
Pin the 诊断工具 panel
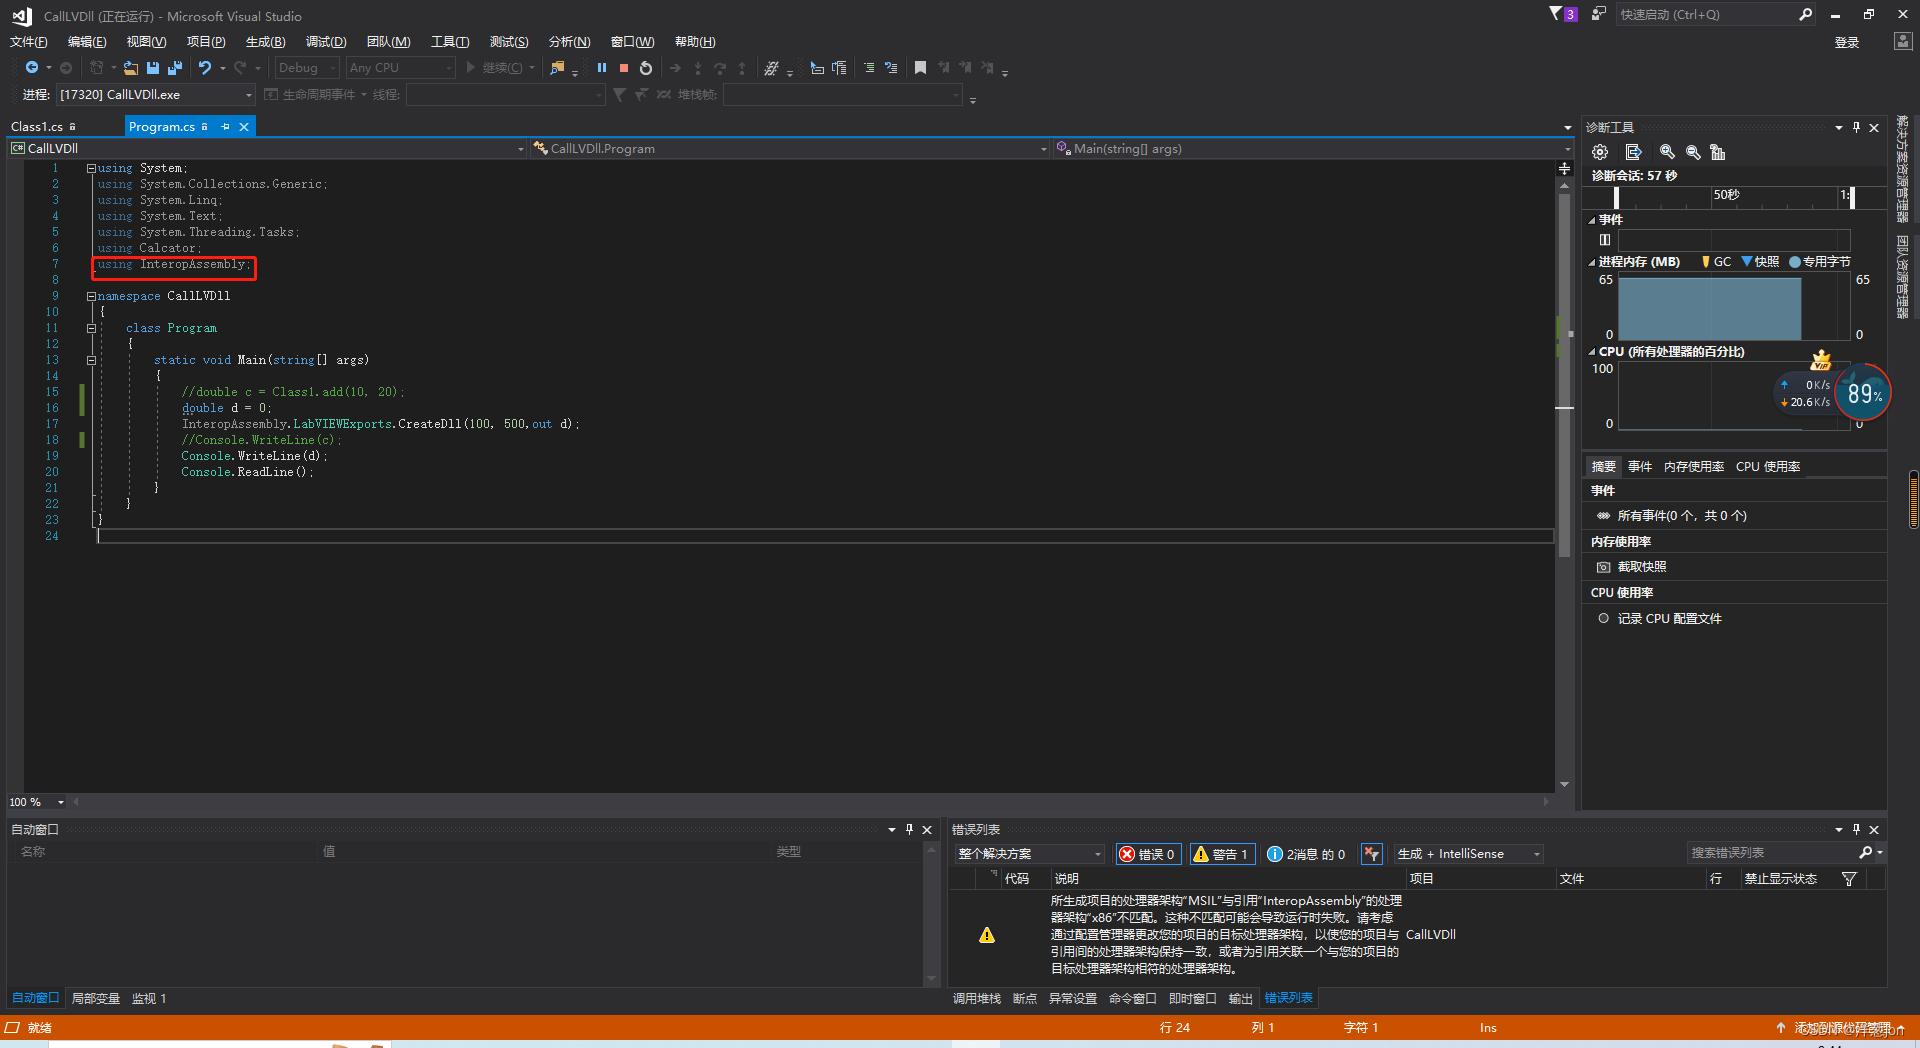tap(1857, 127)
